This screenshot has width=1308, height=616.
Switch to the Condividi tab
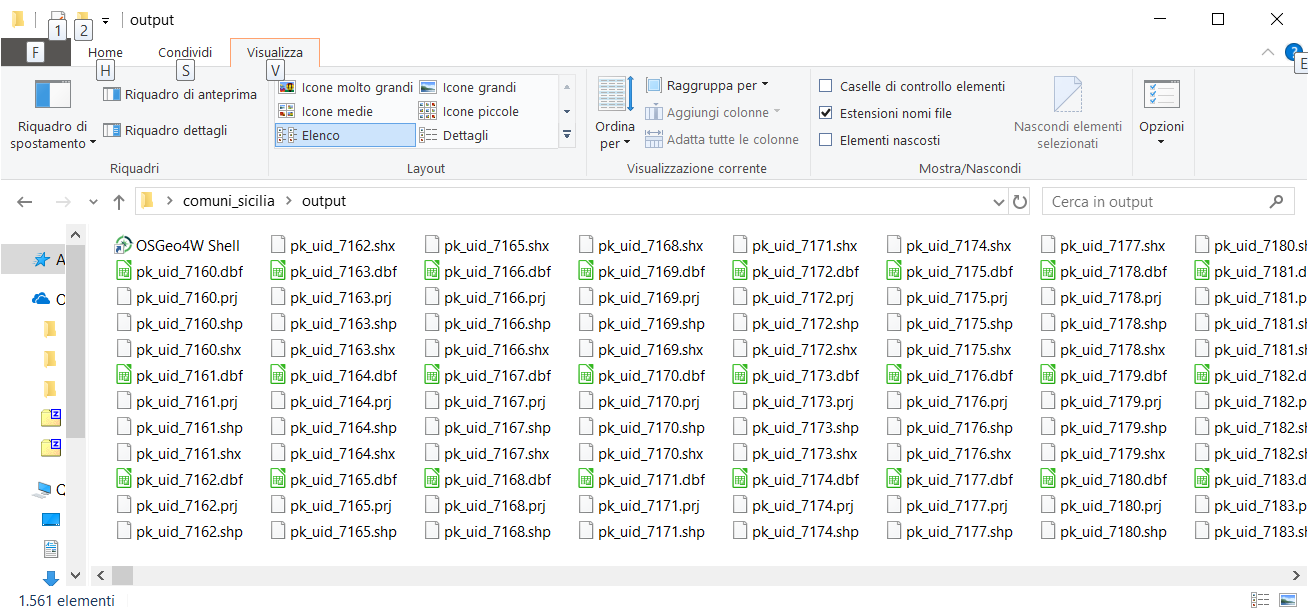tap(185, 53)
